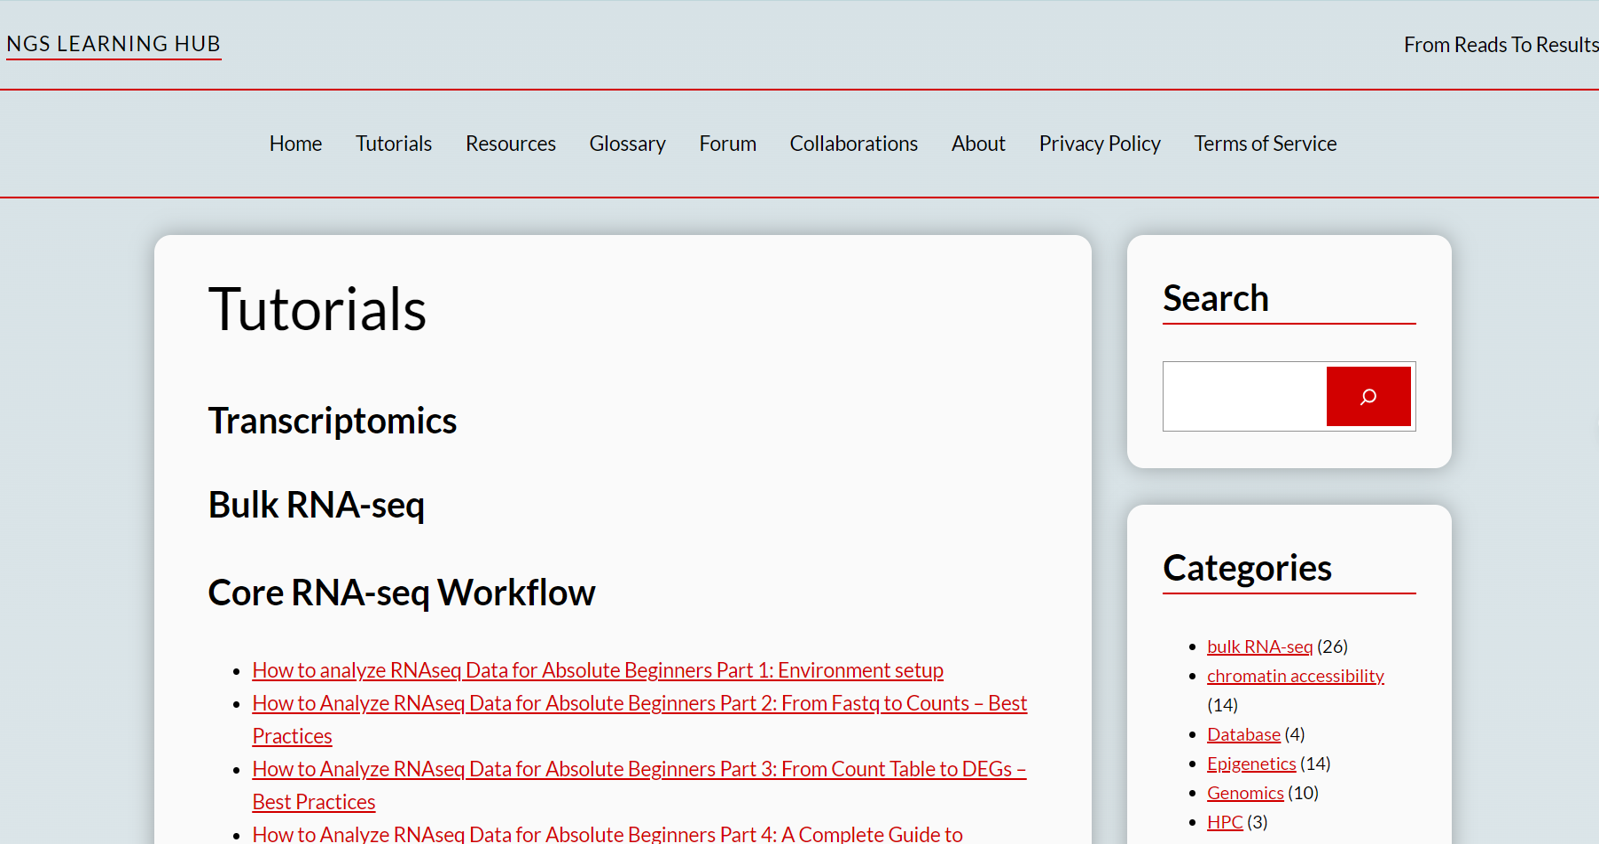Open the Privacy Policy page
The width and height of the screenshot is (1599, 844).
click(x=1099, y=144)
